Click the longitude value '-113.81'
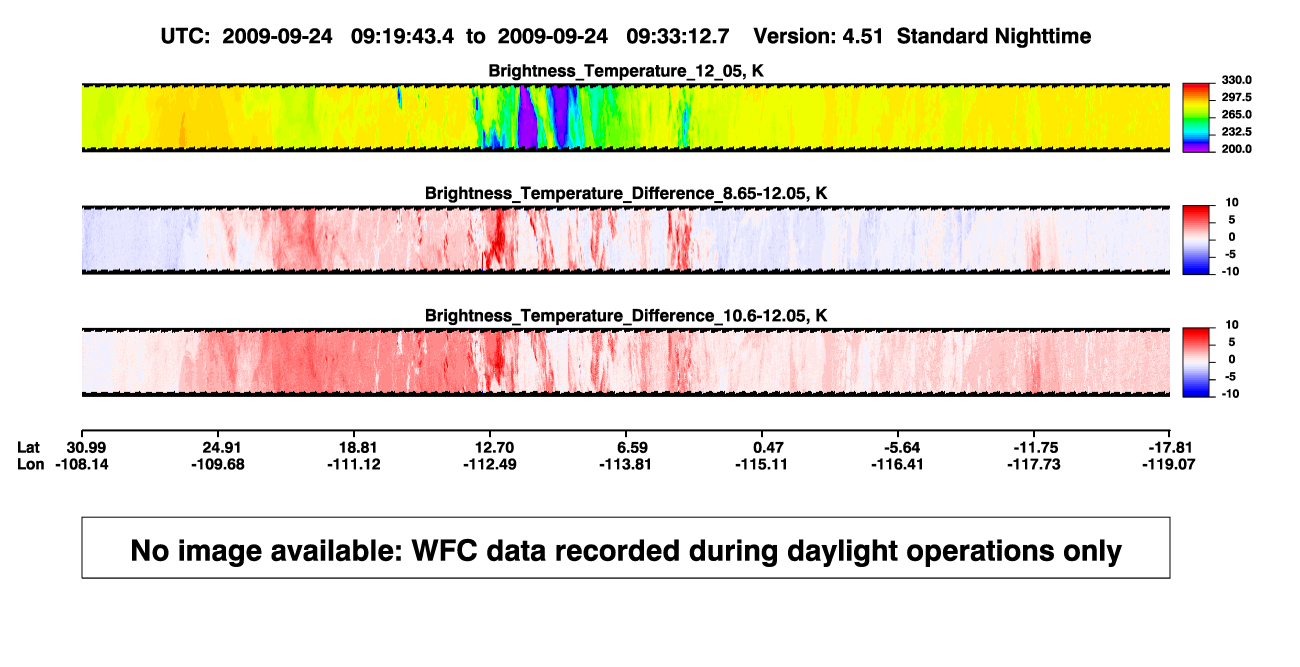1300x667 pixels. pyautogui.click(x=625, y=464)
